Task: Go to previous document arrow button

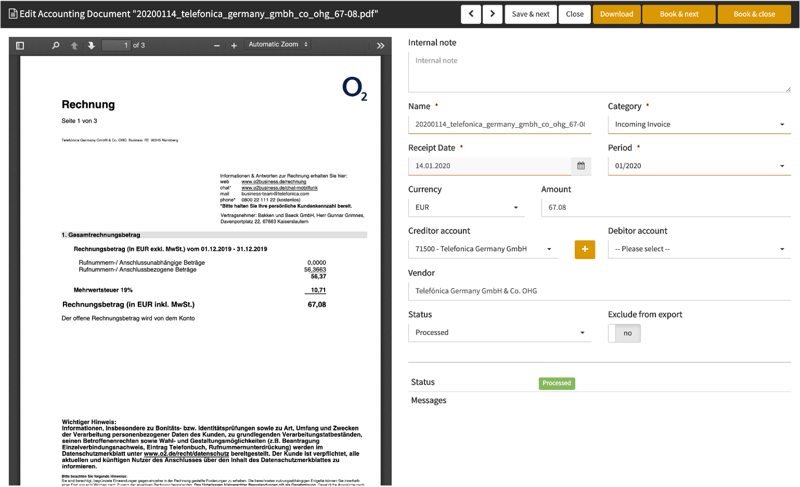Action: pyautogui.click(x=471, y=14)
